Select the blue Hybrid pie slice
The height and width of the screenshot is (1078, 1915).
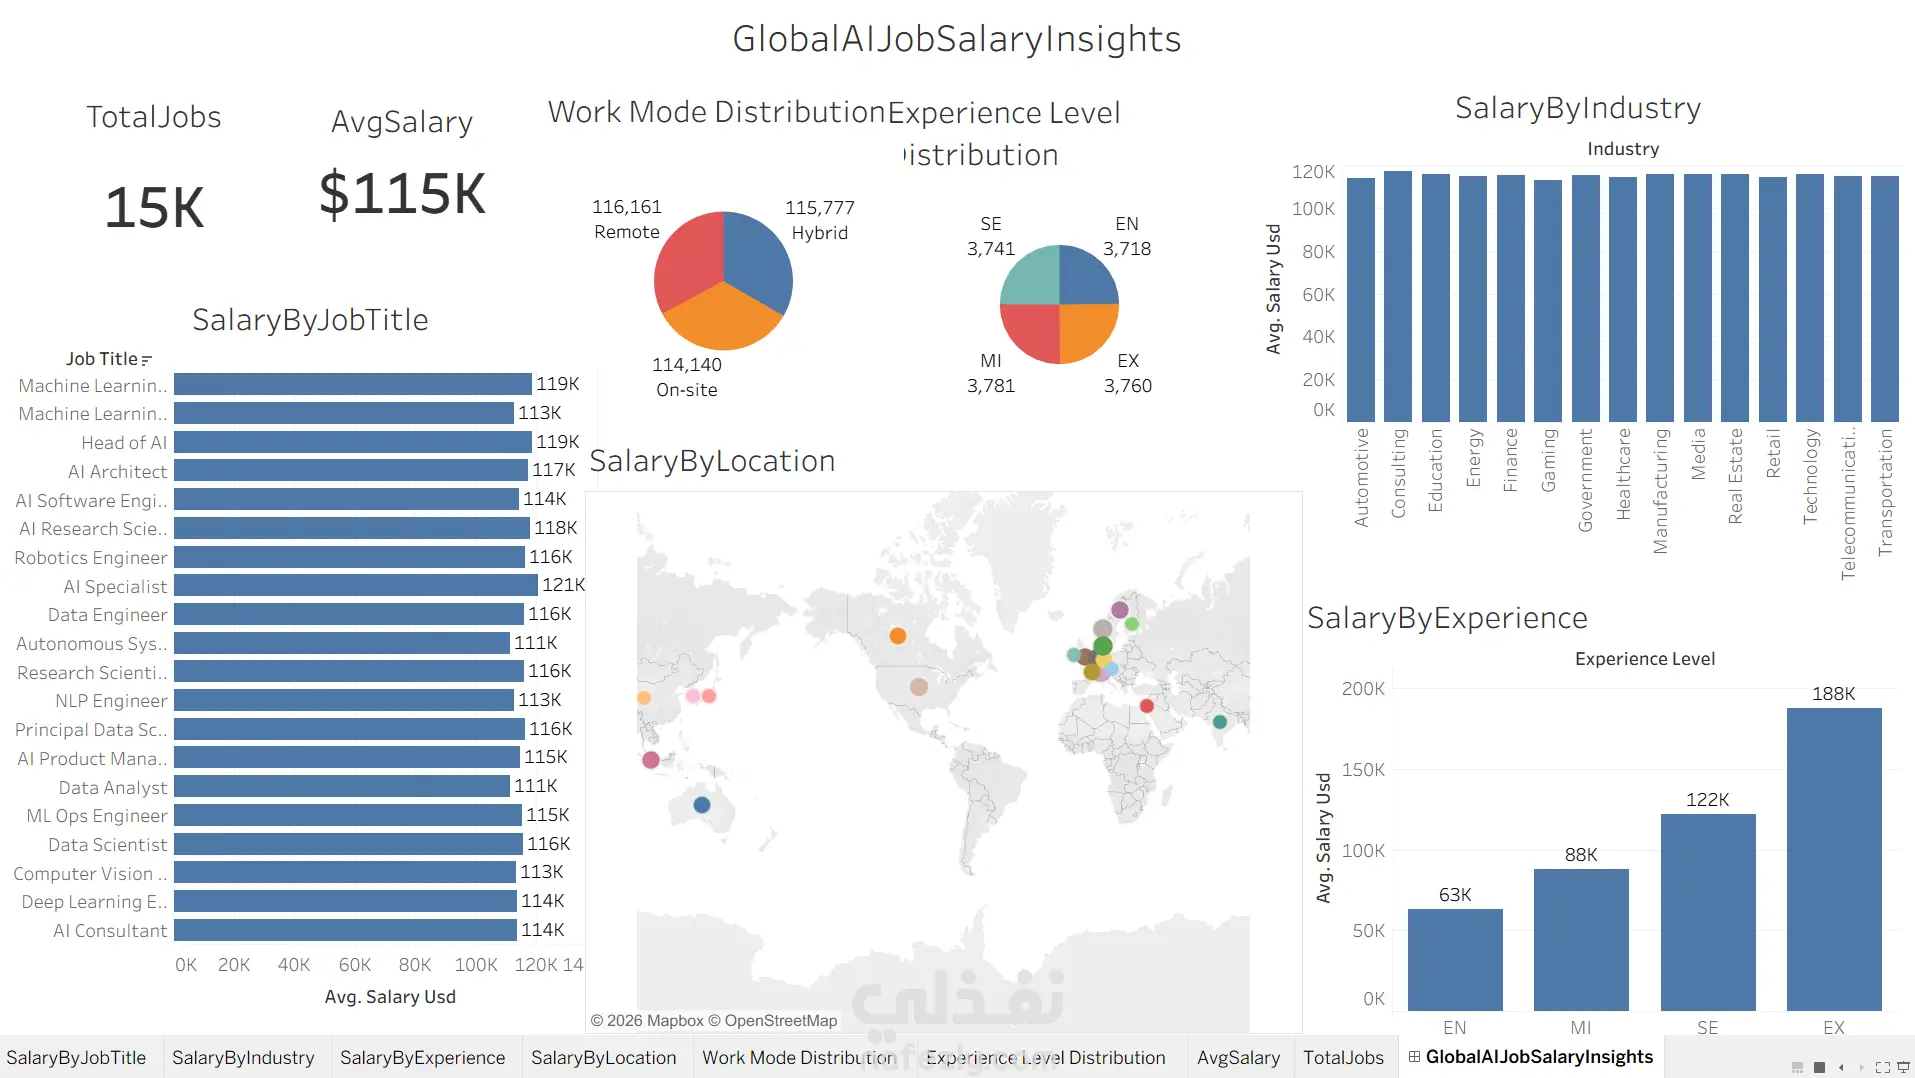pyautogui.click(x=757, y=263)
